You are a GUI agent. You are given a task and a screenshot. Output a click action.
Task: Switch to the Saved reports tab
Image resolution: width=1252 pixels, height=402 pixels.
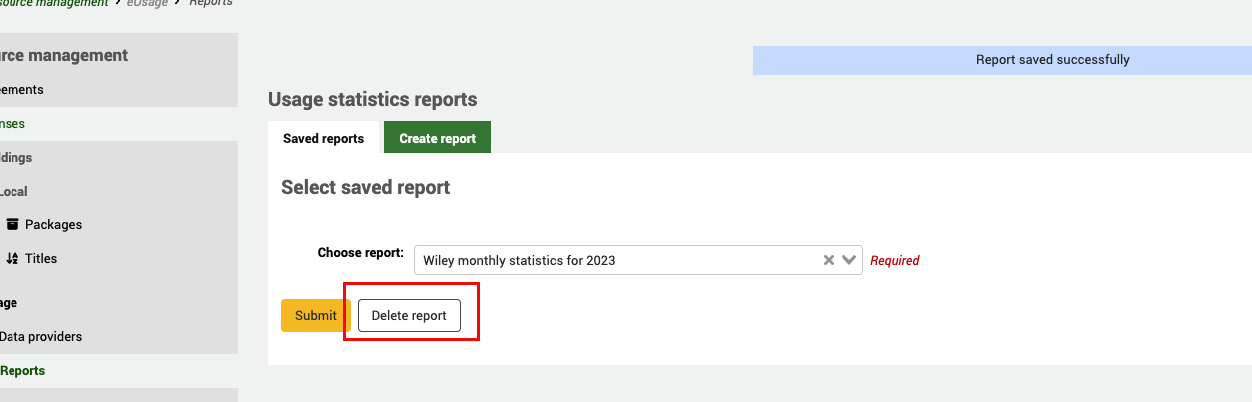pyautogui.click(x=323, y=138)
